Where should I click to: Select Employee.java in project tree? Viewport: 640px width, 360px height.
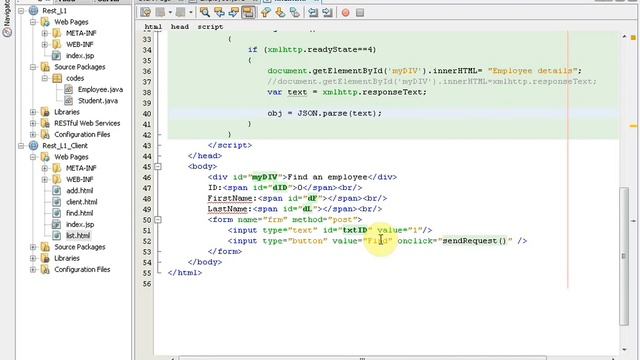pos(100,89)
